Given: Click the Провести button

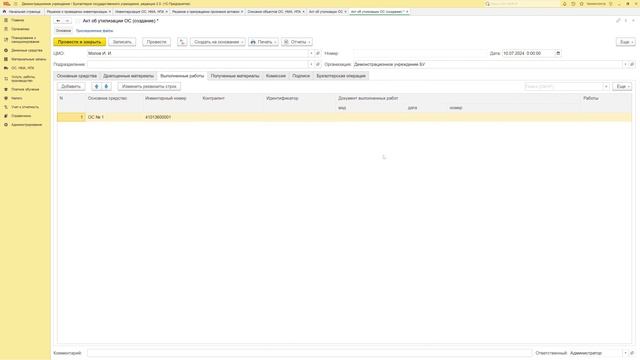Looking at the screenshot, I should point(156,42).
